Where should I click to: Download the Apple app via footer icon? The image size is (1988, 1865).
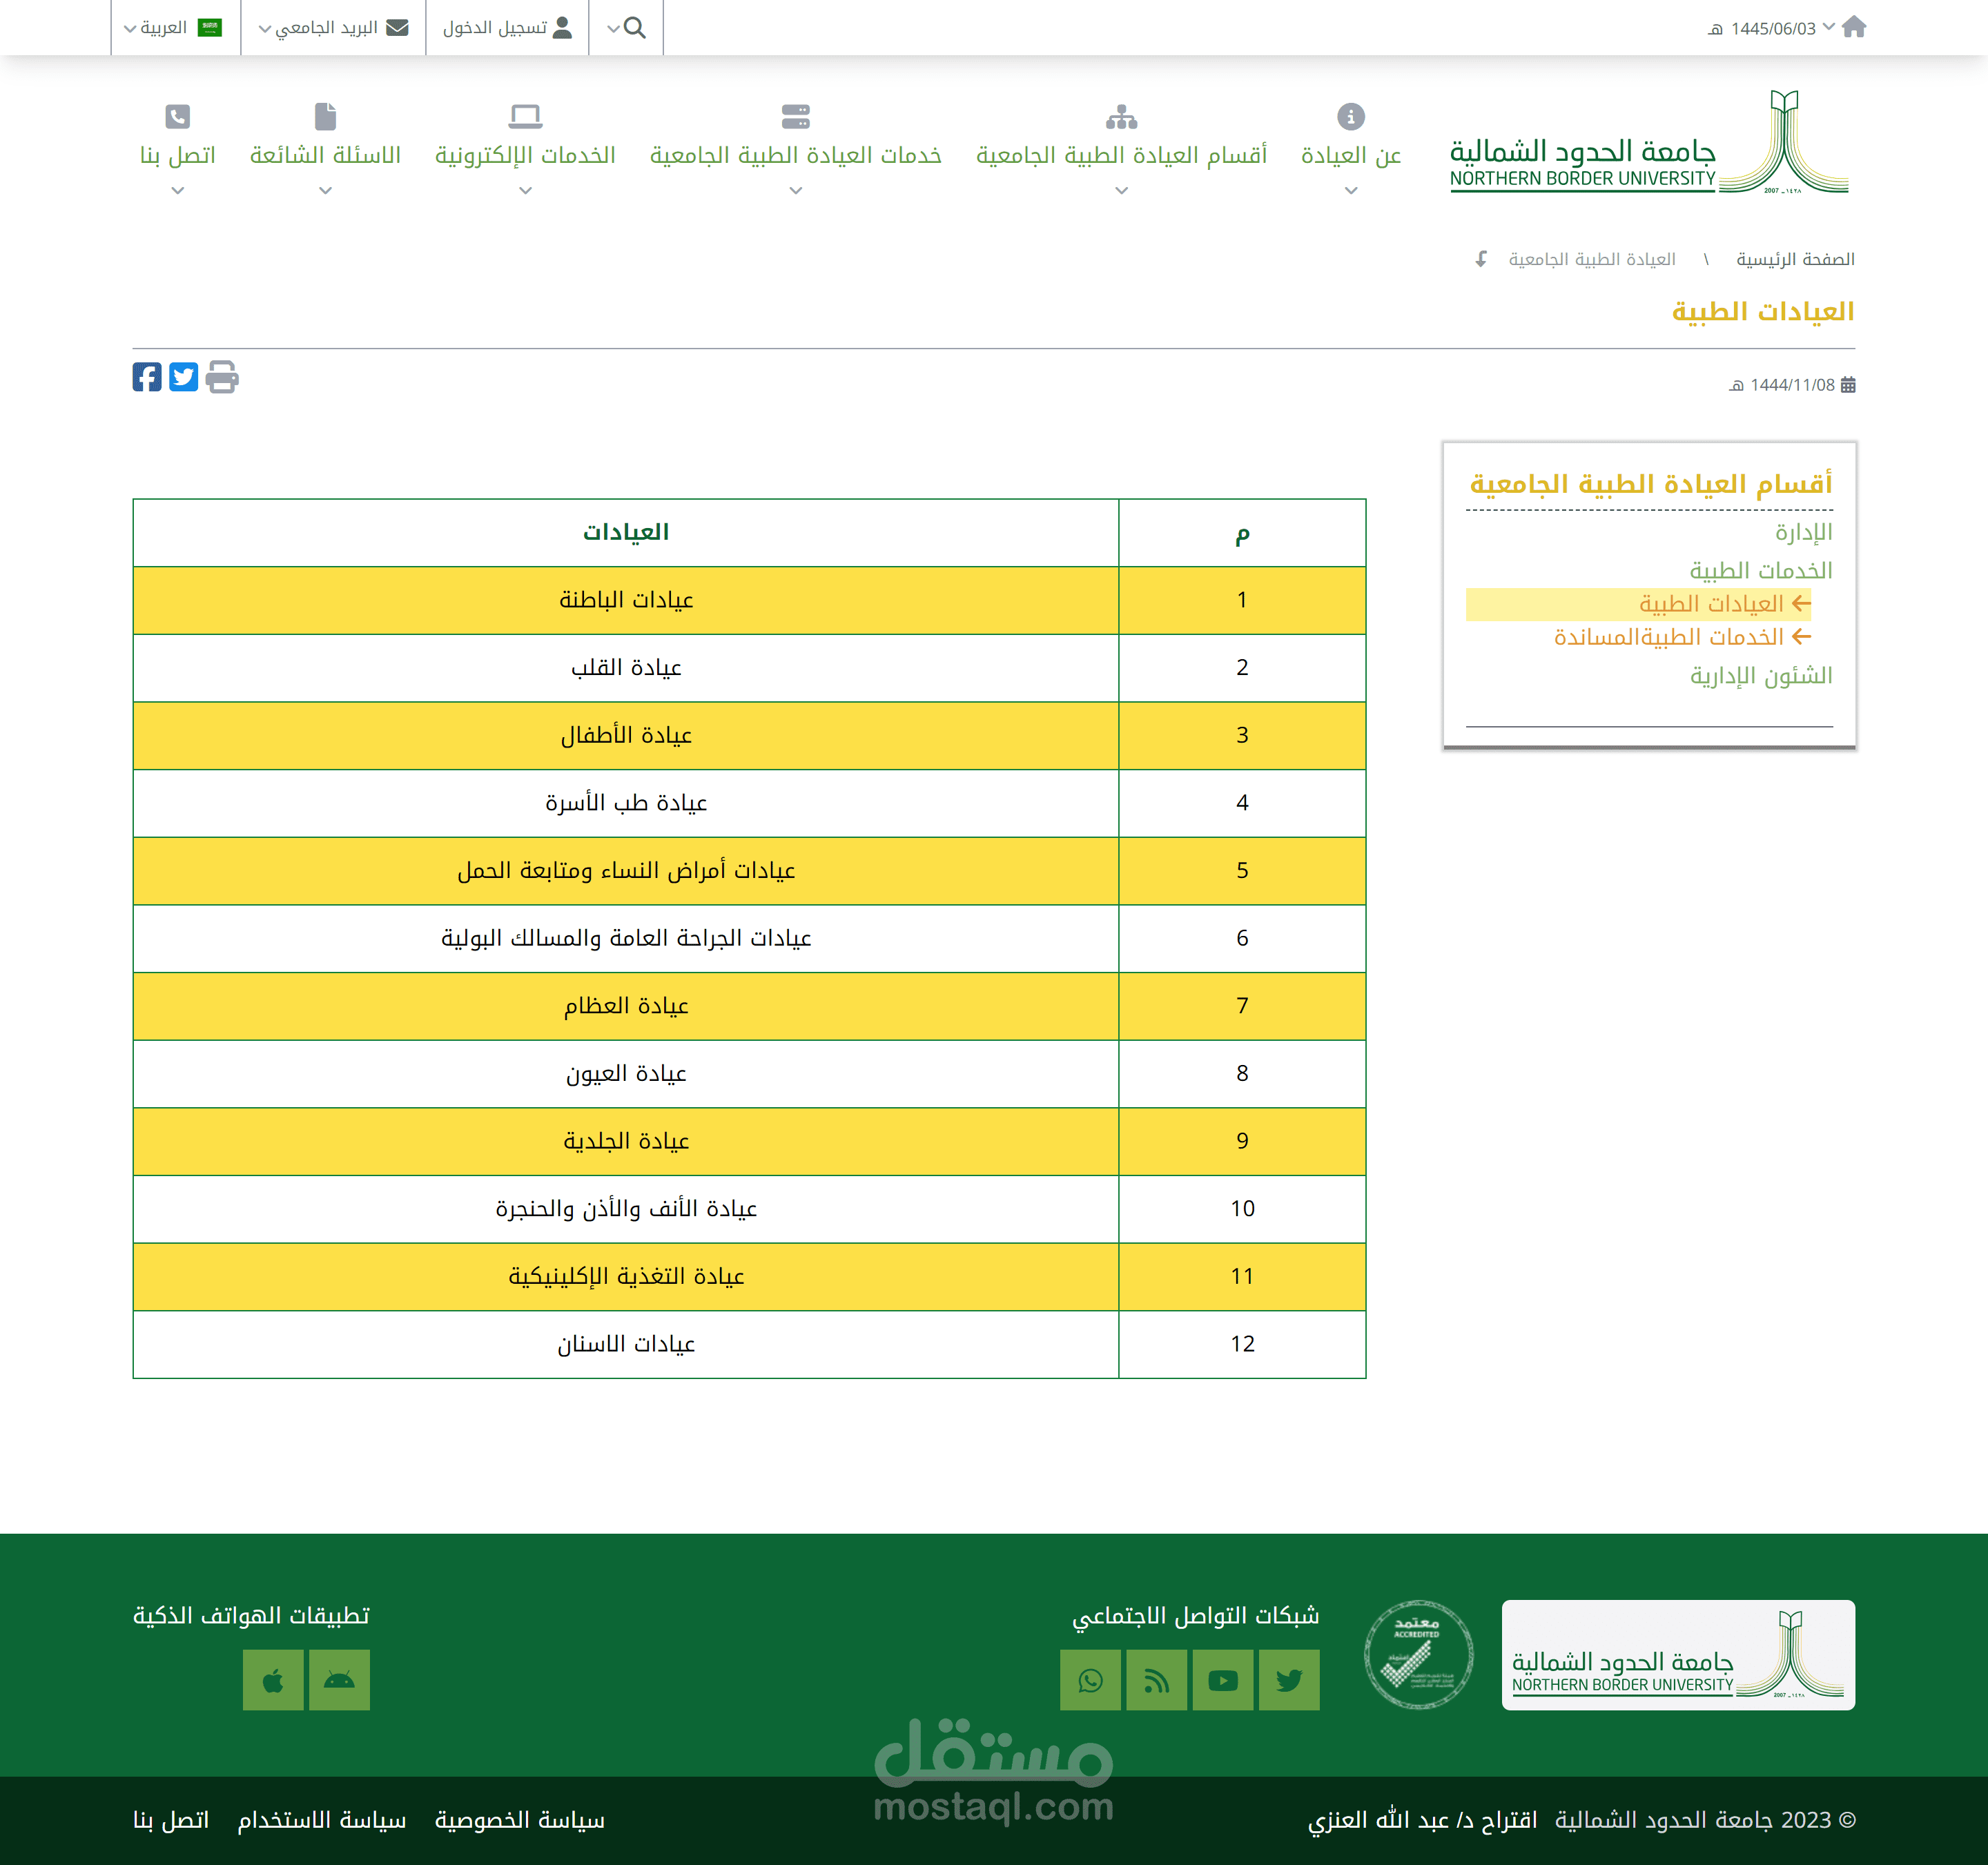coord(273,1680)
